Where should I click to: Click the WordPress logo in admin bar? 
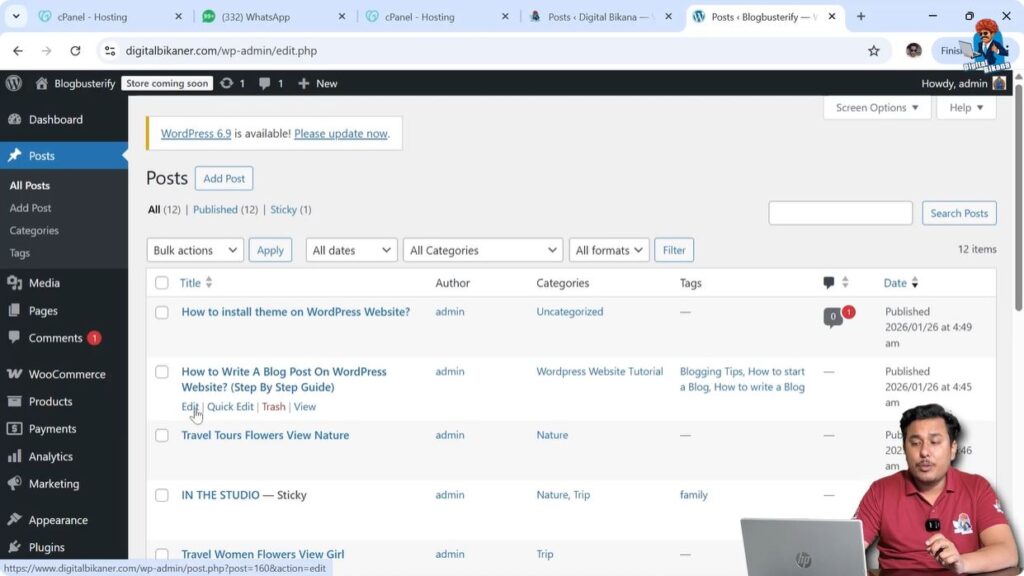coord(13,83)
